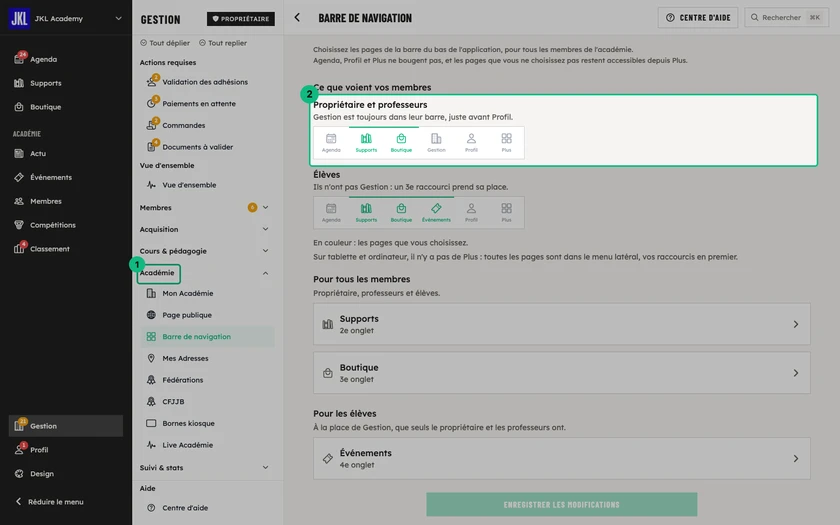840x525 pixels.
Task: Click Boutique tab in Élèves preview bar
Action: [x=401, y=213]
